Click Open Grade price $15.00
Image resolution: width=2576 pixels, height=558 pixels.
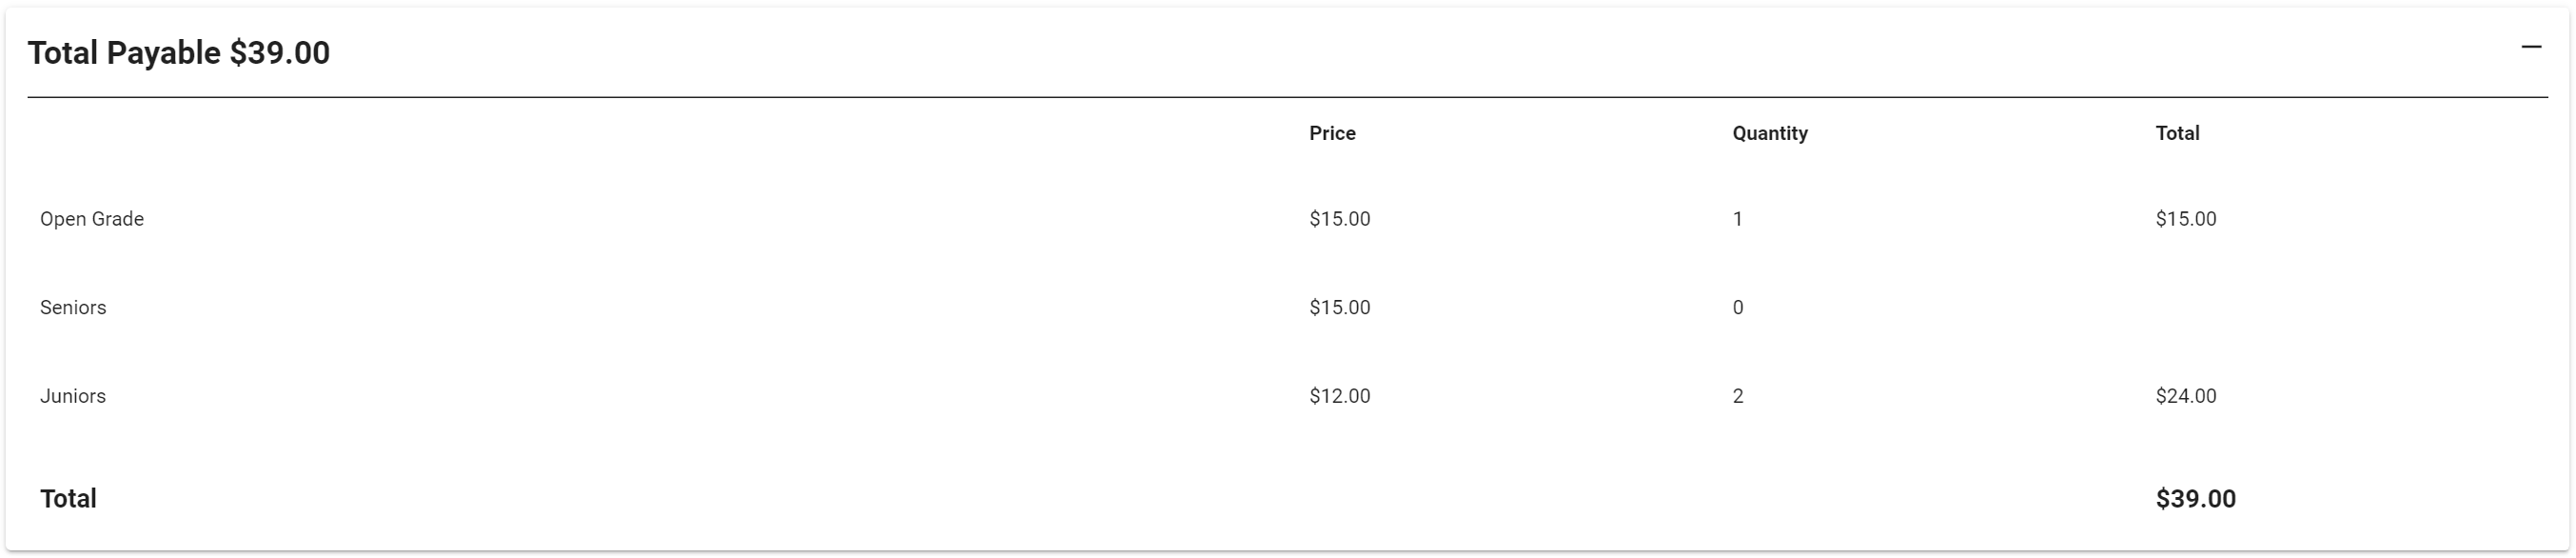coord(1340,219)
